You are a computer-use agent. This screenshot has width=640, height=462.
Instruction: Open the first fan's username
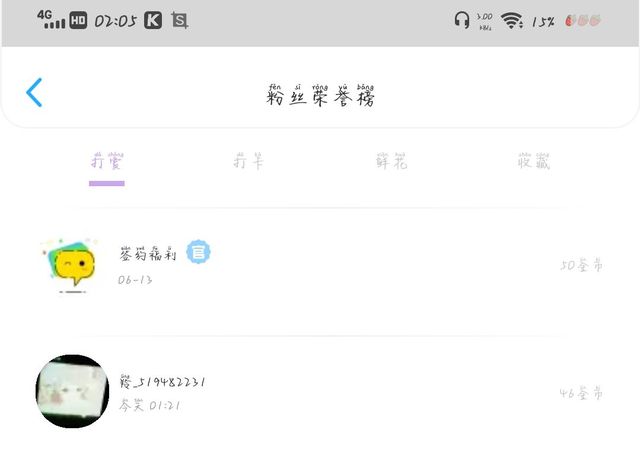tap(148, 254)
